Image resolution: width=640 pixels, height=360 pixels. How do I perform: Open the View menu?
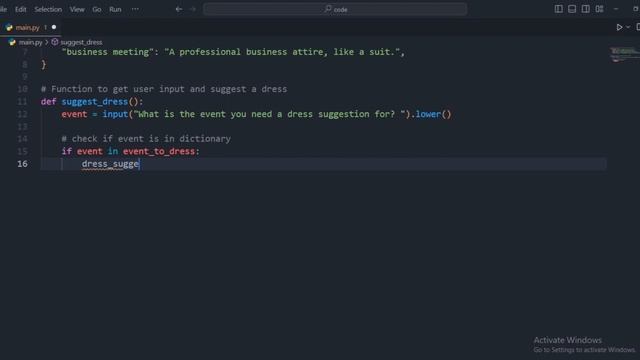[x=77, y=9]
